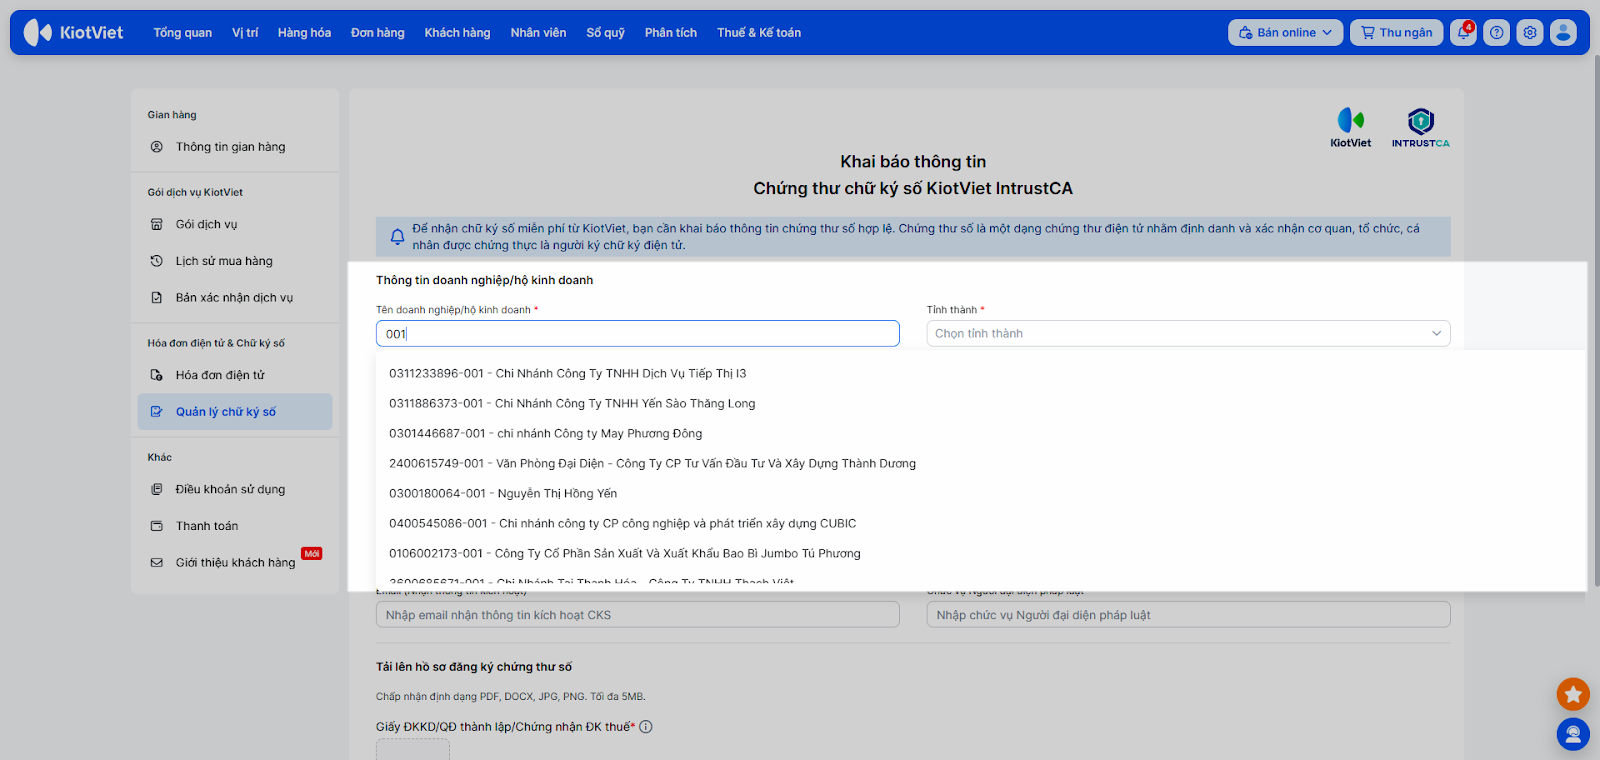
Task: Choose Nguyễn Thị Hồng Yến from suggestions
Action: pyautogui.click(x=502, y=494)
